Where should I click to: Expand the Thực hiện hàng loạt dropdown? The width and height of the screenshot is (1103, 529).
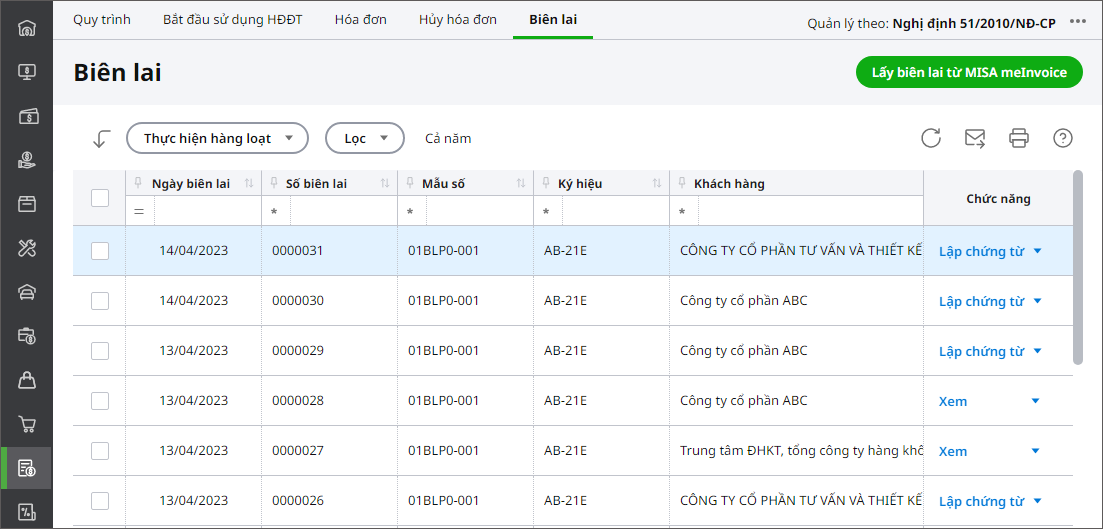click(x=217, y=139)
